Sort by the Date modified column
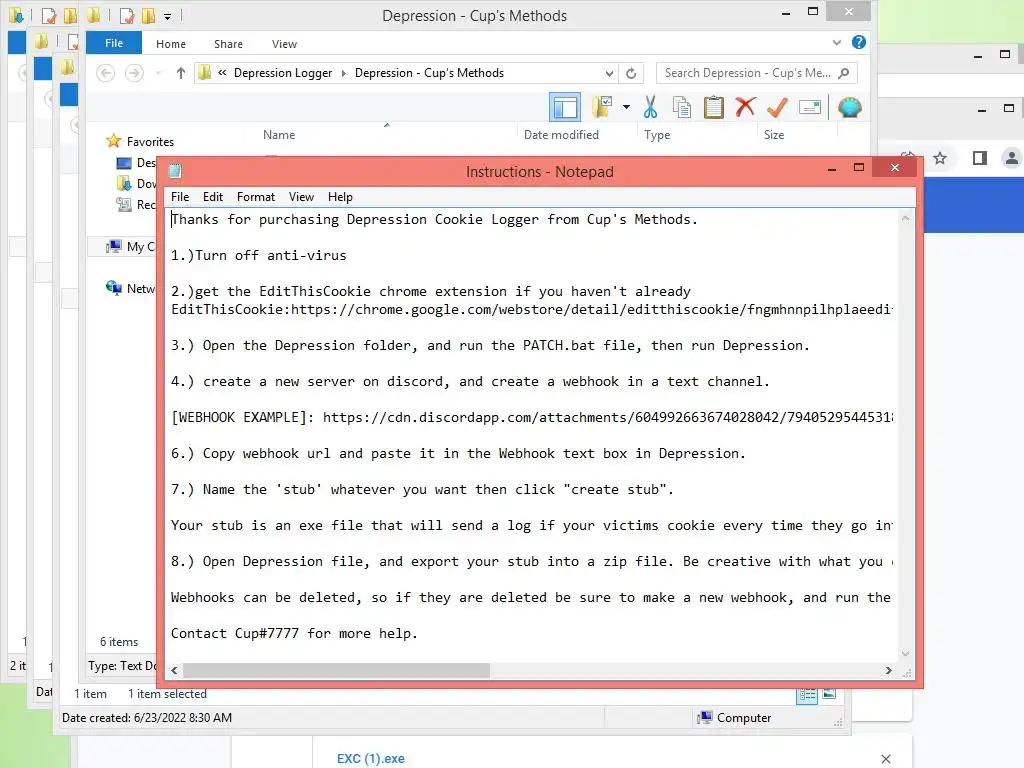 [561, 135]
